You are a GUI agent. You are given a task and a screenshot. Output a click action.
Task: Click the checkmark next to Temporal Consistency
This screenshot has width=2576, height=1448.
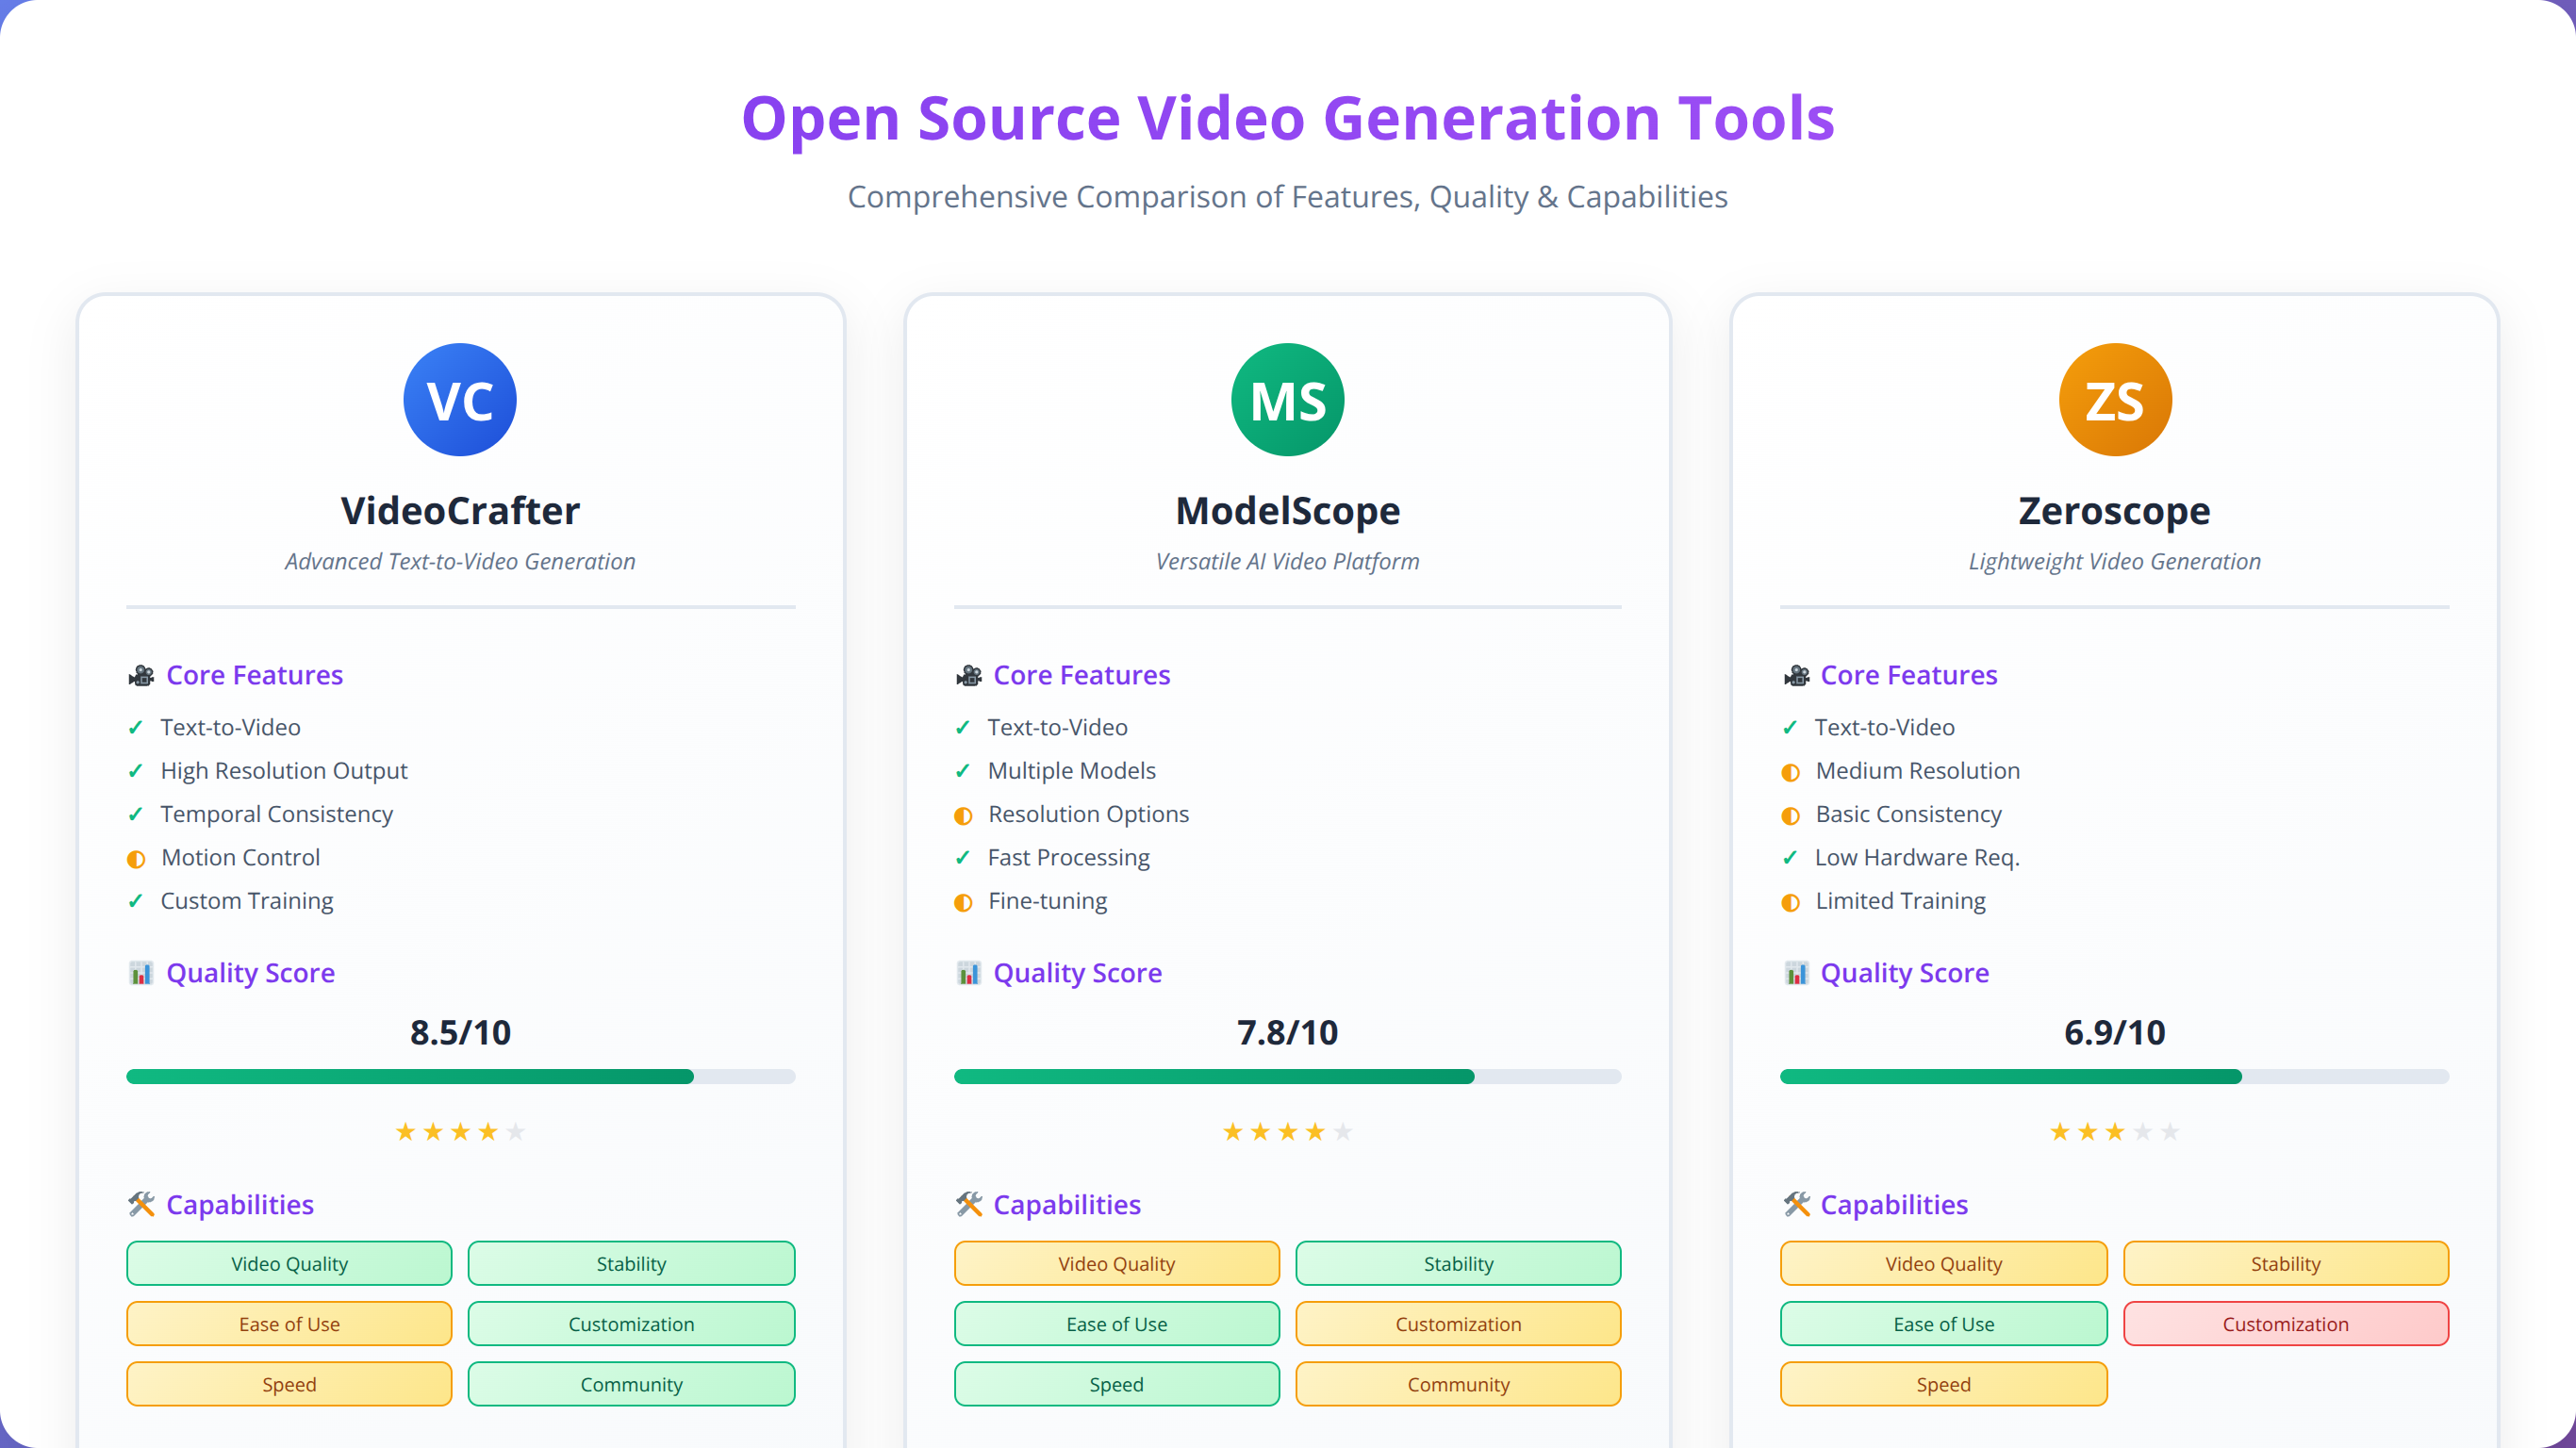click(x=136, y=815)
